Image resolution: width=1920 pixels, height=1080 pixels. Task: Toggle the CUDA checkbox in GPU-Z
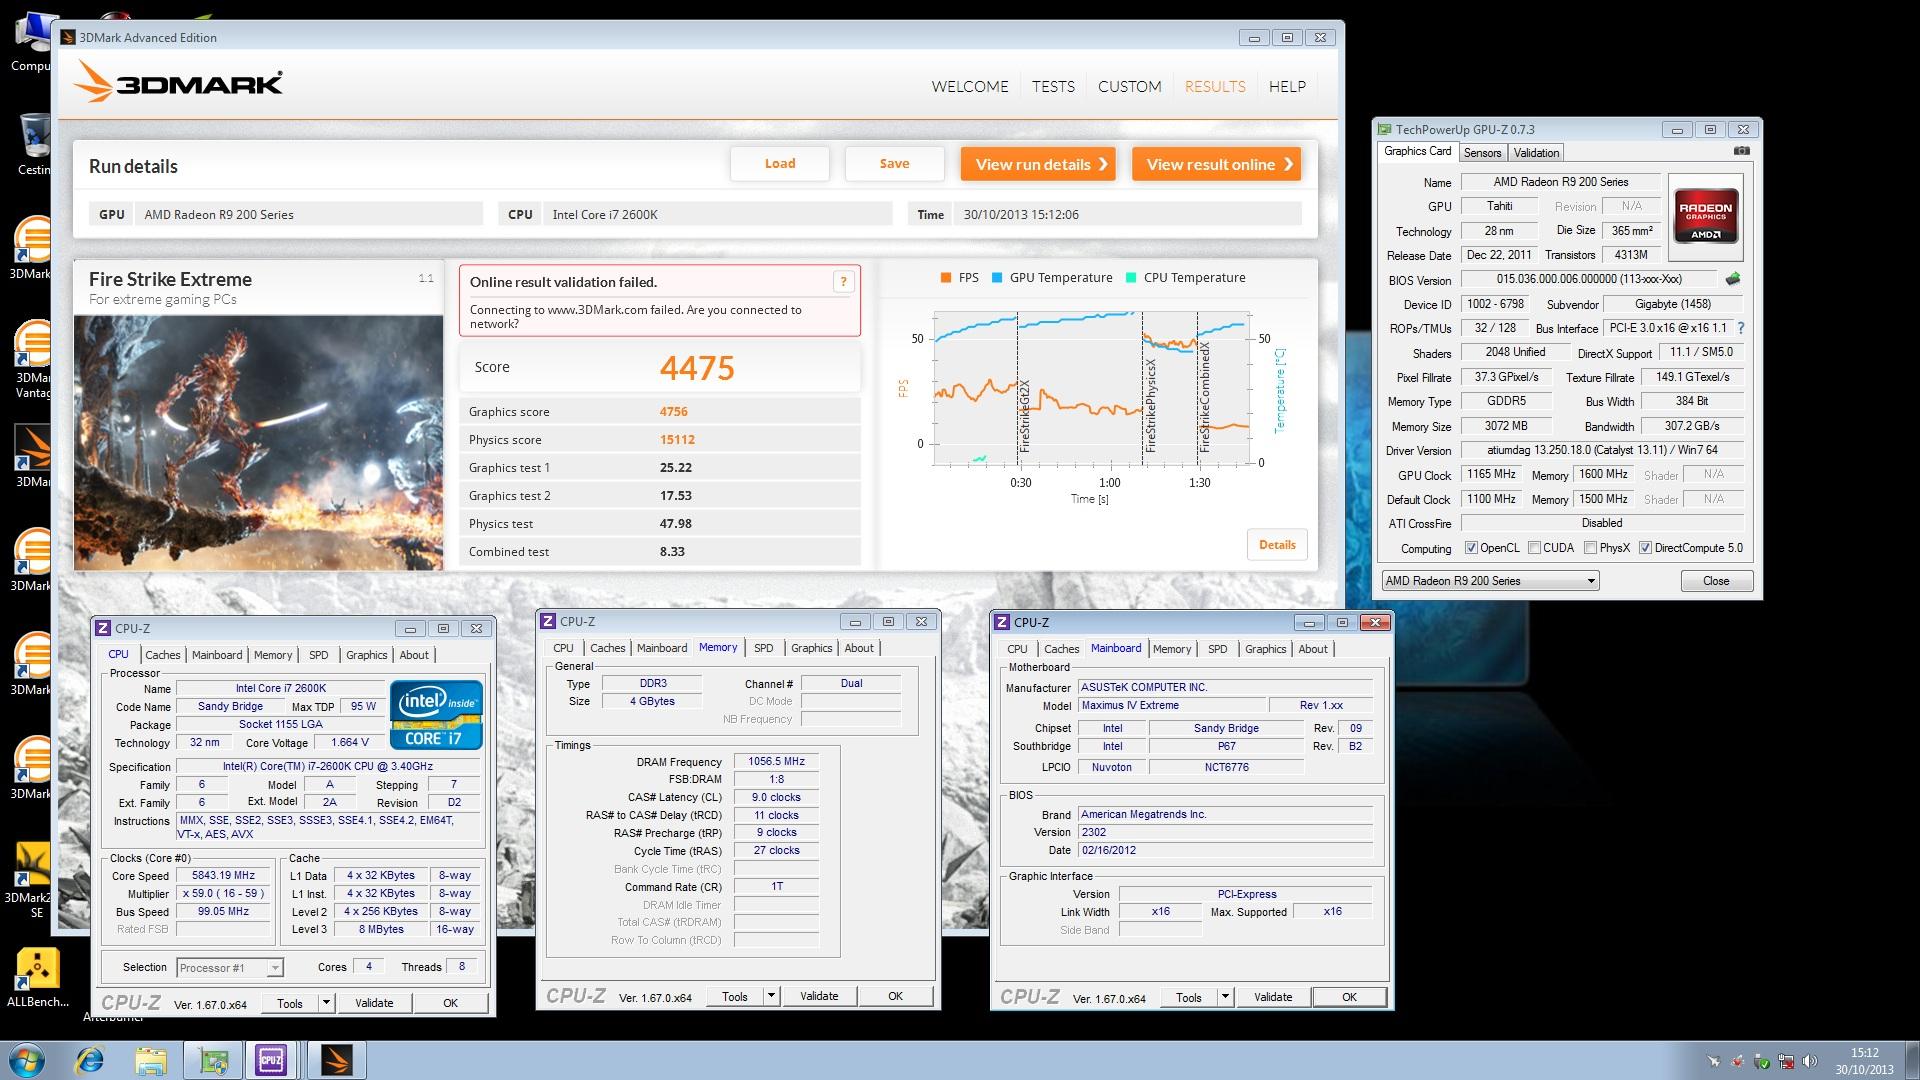tap(1534, 548)
